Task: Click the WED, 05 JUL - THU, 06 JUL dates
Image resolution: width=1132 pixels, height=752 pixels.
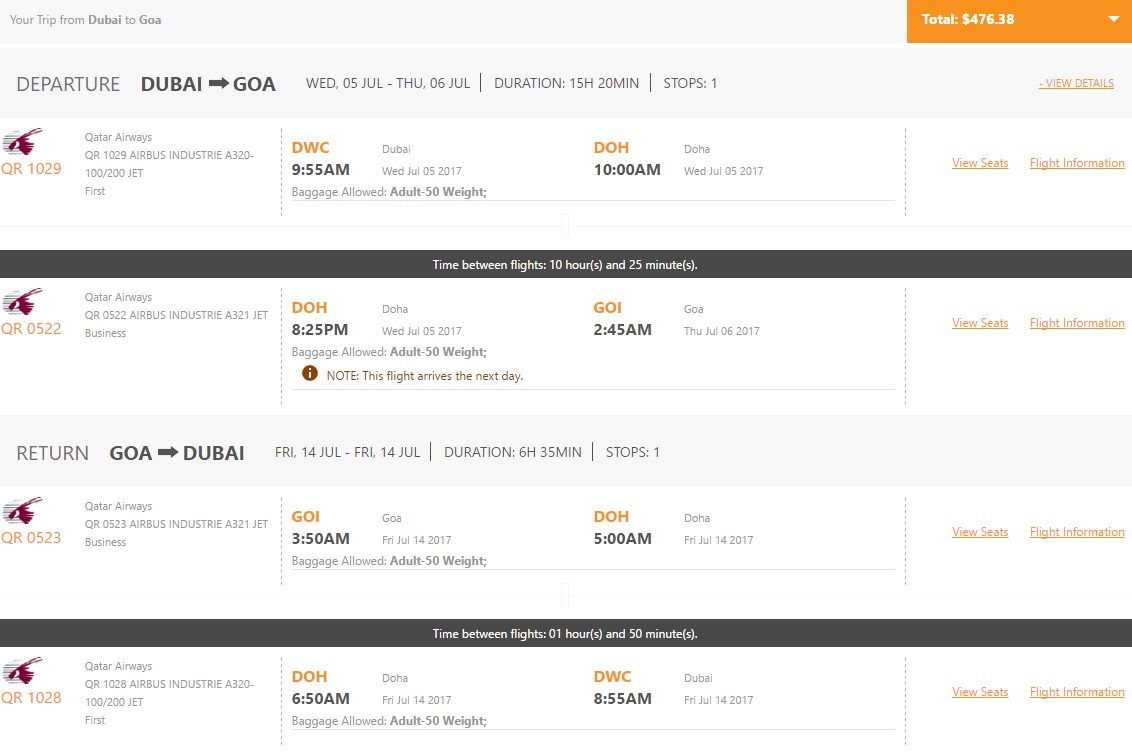Action: 388,84
